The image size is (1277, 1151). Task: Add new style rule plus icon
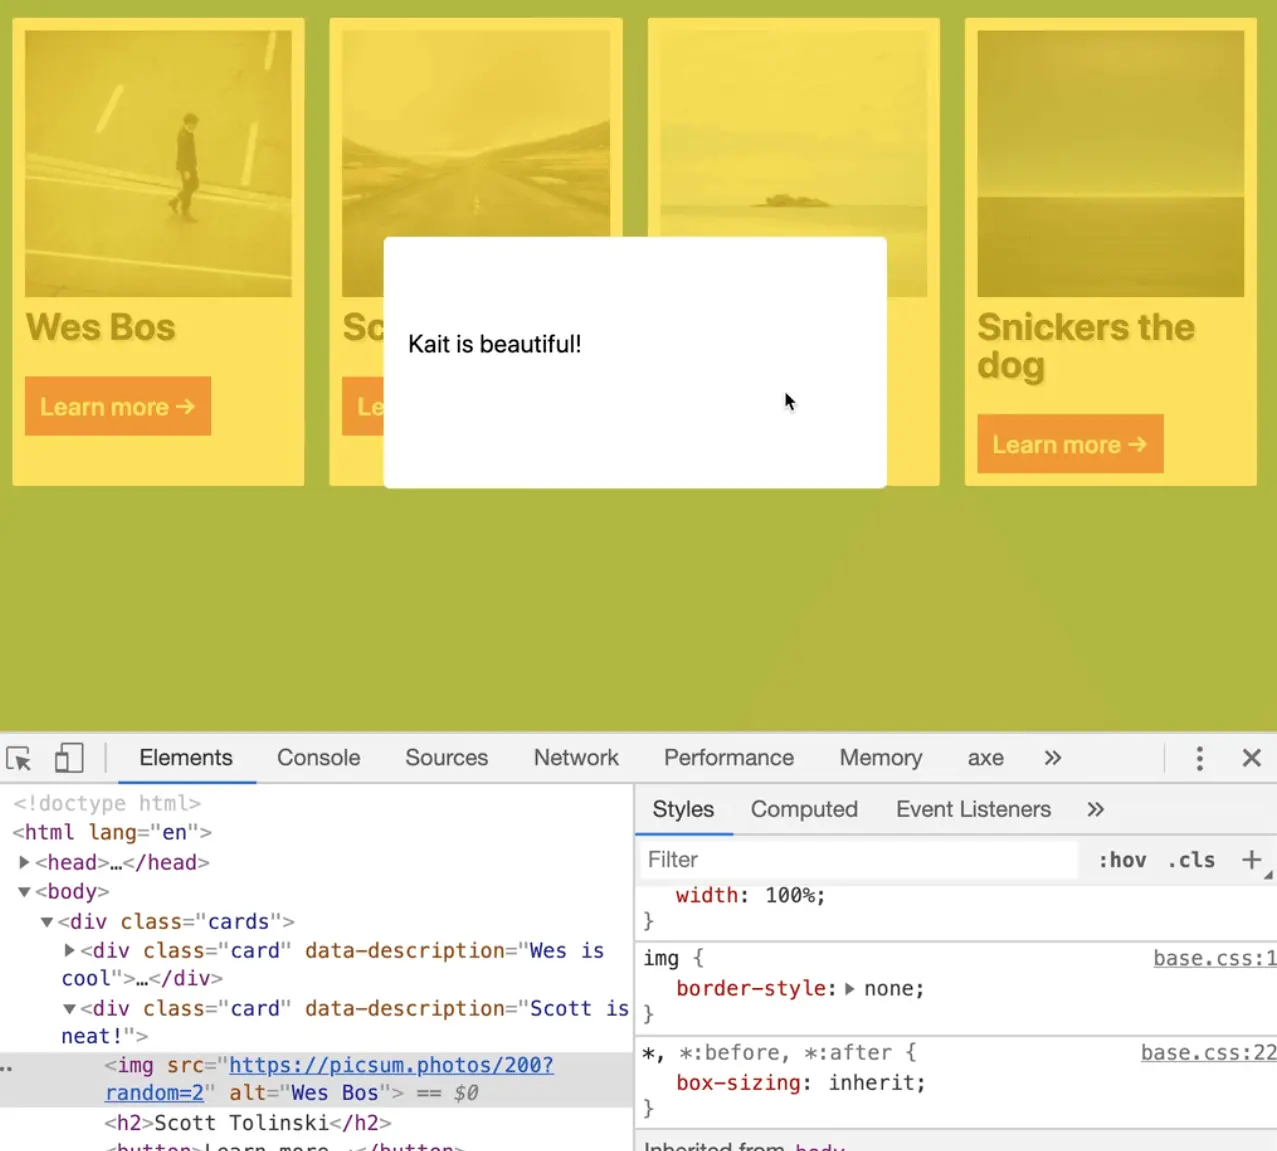point(1250,860)
